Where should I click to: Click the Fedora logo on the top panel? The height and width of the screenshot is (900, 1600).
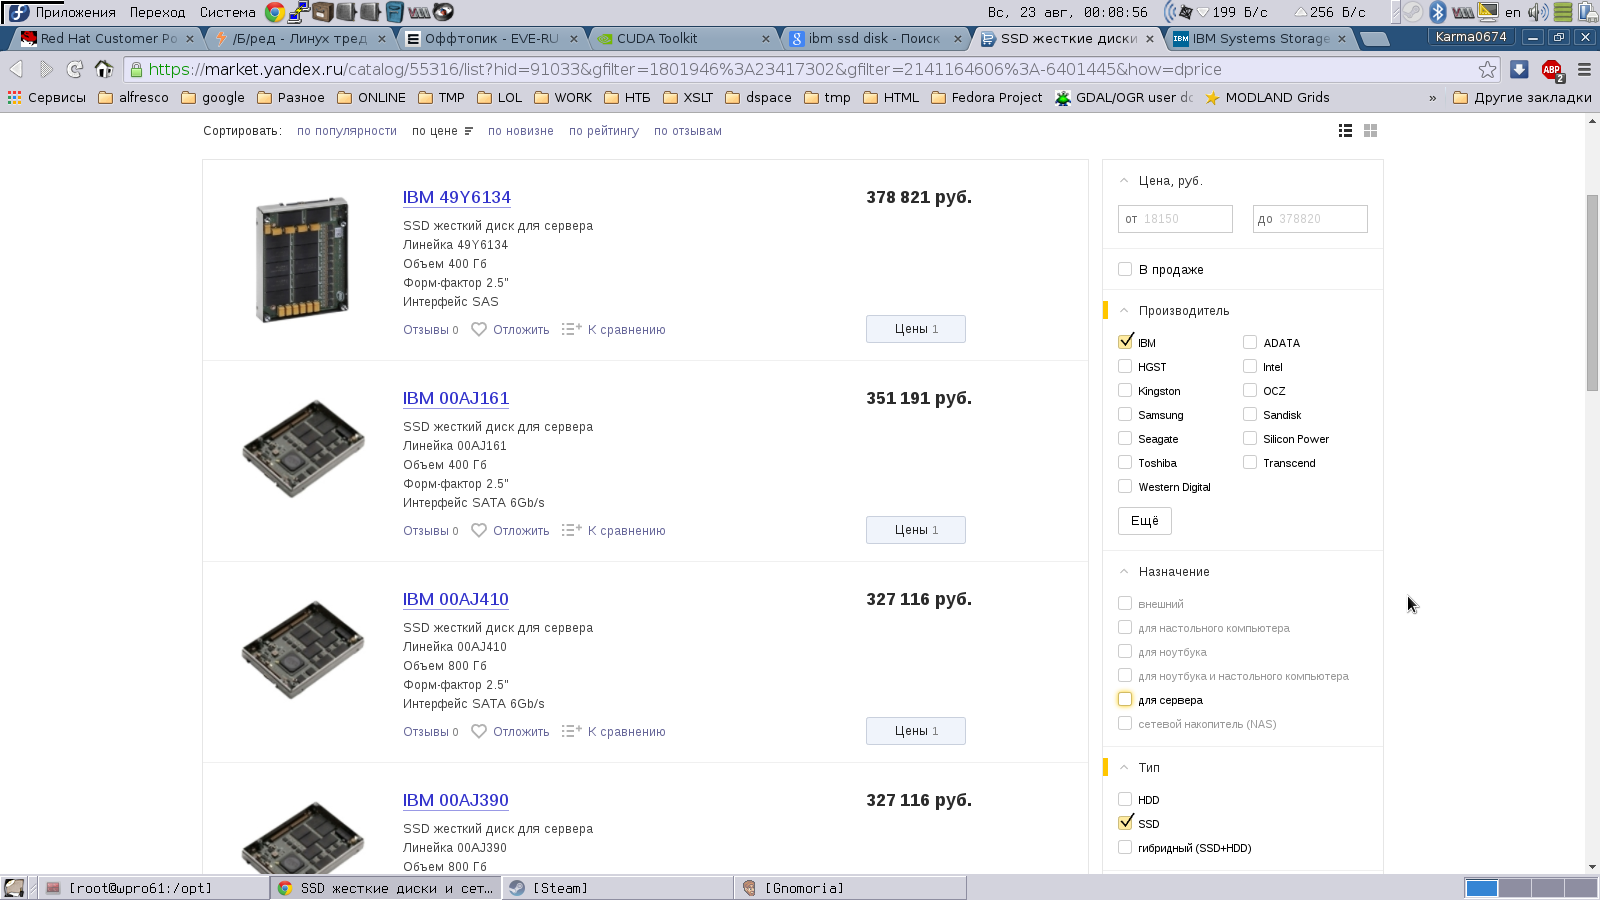pos(17,12)
